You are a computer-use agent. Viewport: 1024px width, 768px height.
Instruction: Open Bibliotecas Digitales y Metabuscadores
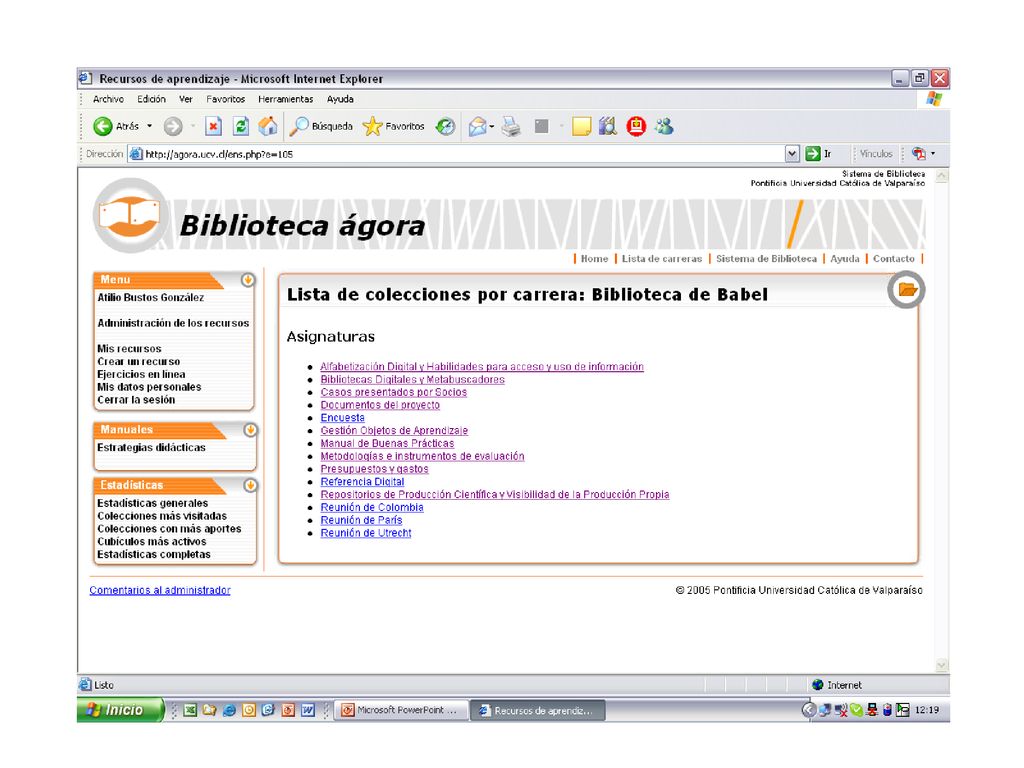click(x=413, y=379)
